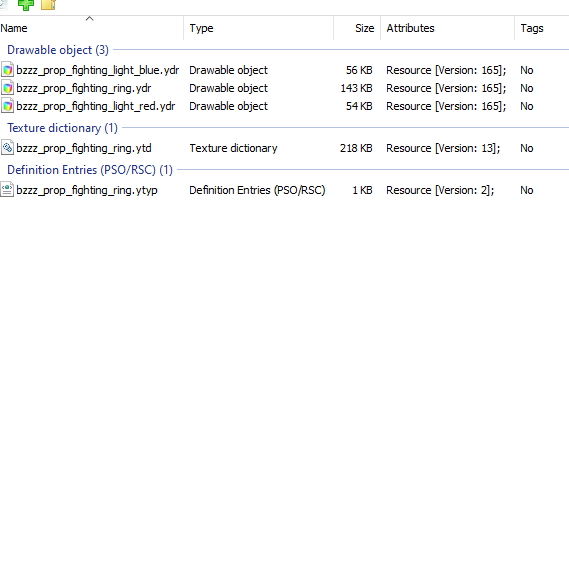This screenshot has width=569, height=569.
Task: Collapse the Drawable object (3) group
Action: click(58, 50)
